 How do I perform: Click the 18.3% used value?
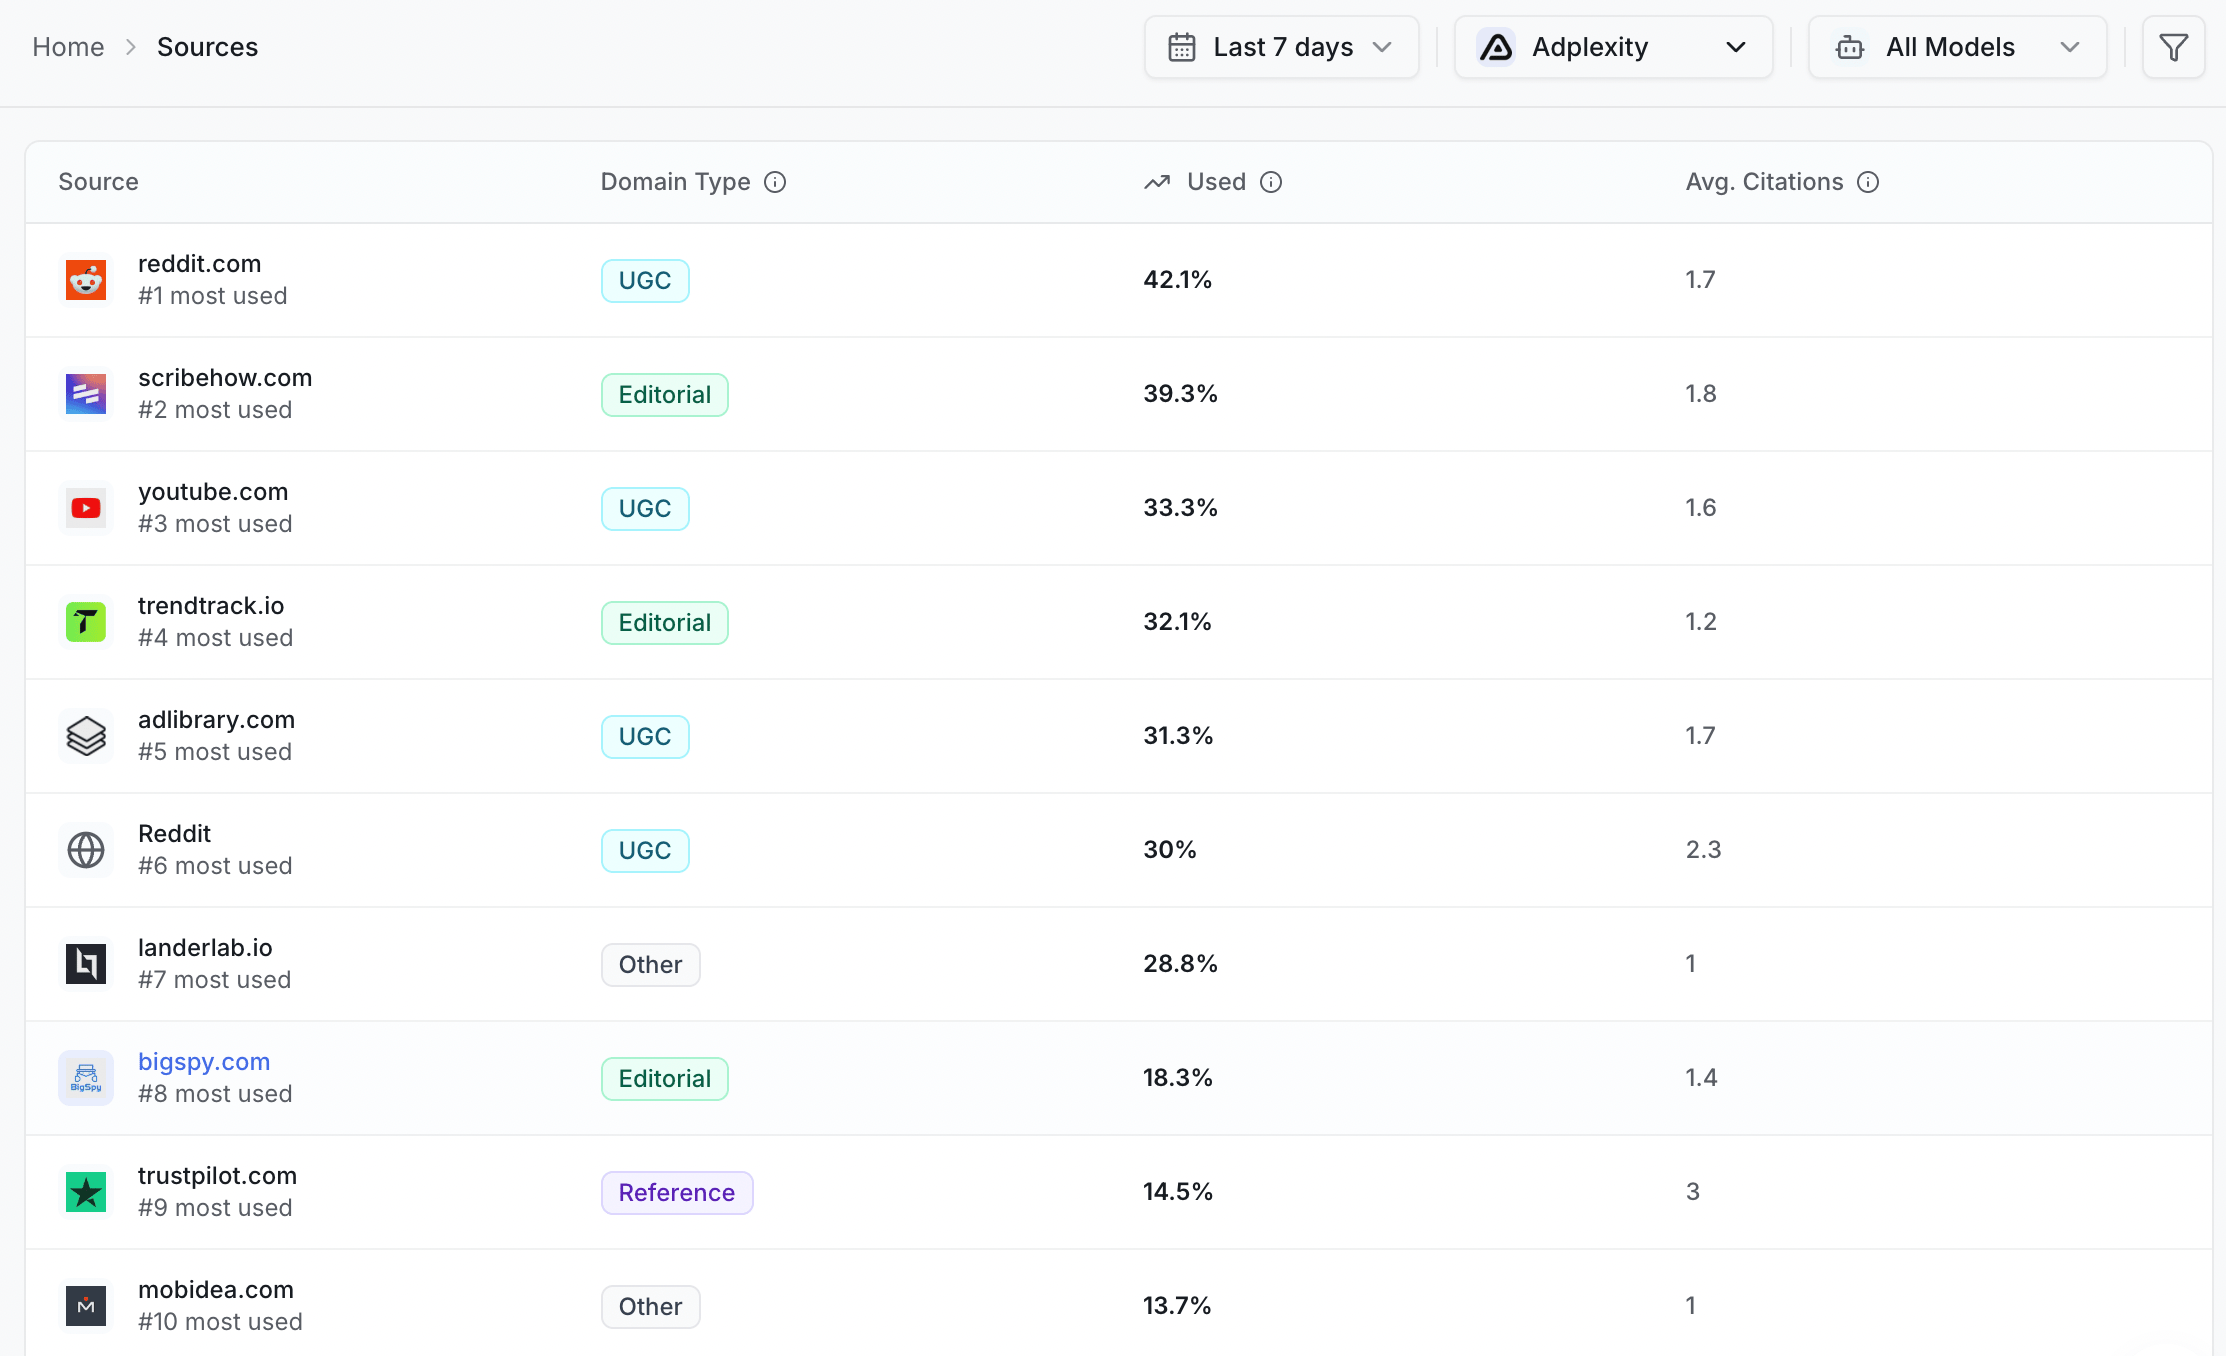(x=1178, y=1078)
